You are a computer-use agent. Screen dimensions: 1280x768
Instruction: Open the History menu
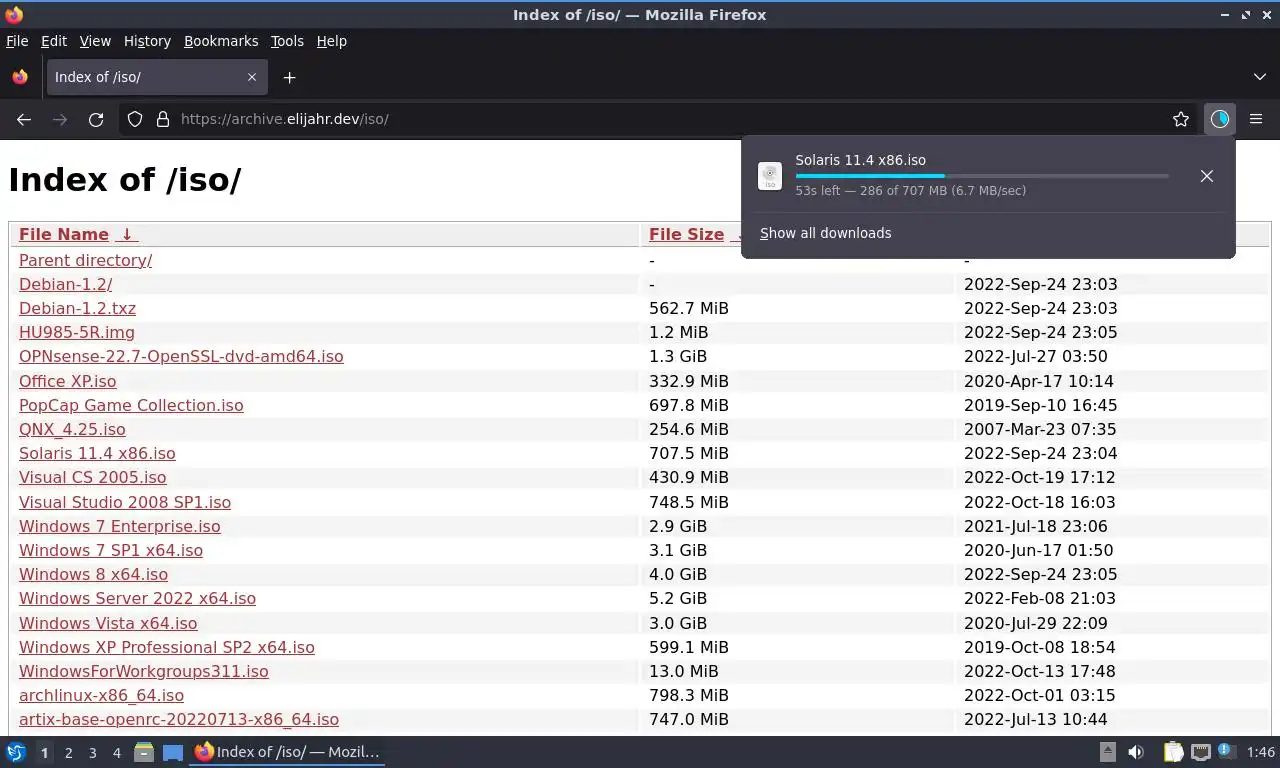coord(147,41)
